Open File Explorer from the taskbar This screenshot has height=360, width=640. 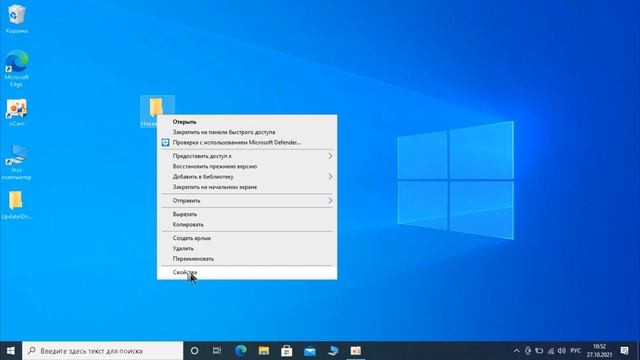(264, 351)
